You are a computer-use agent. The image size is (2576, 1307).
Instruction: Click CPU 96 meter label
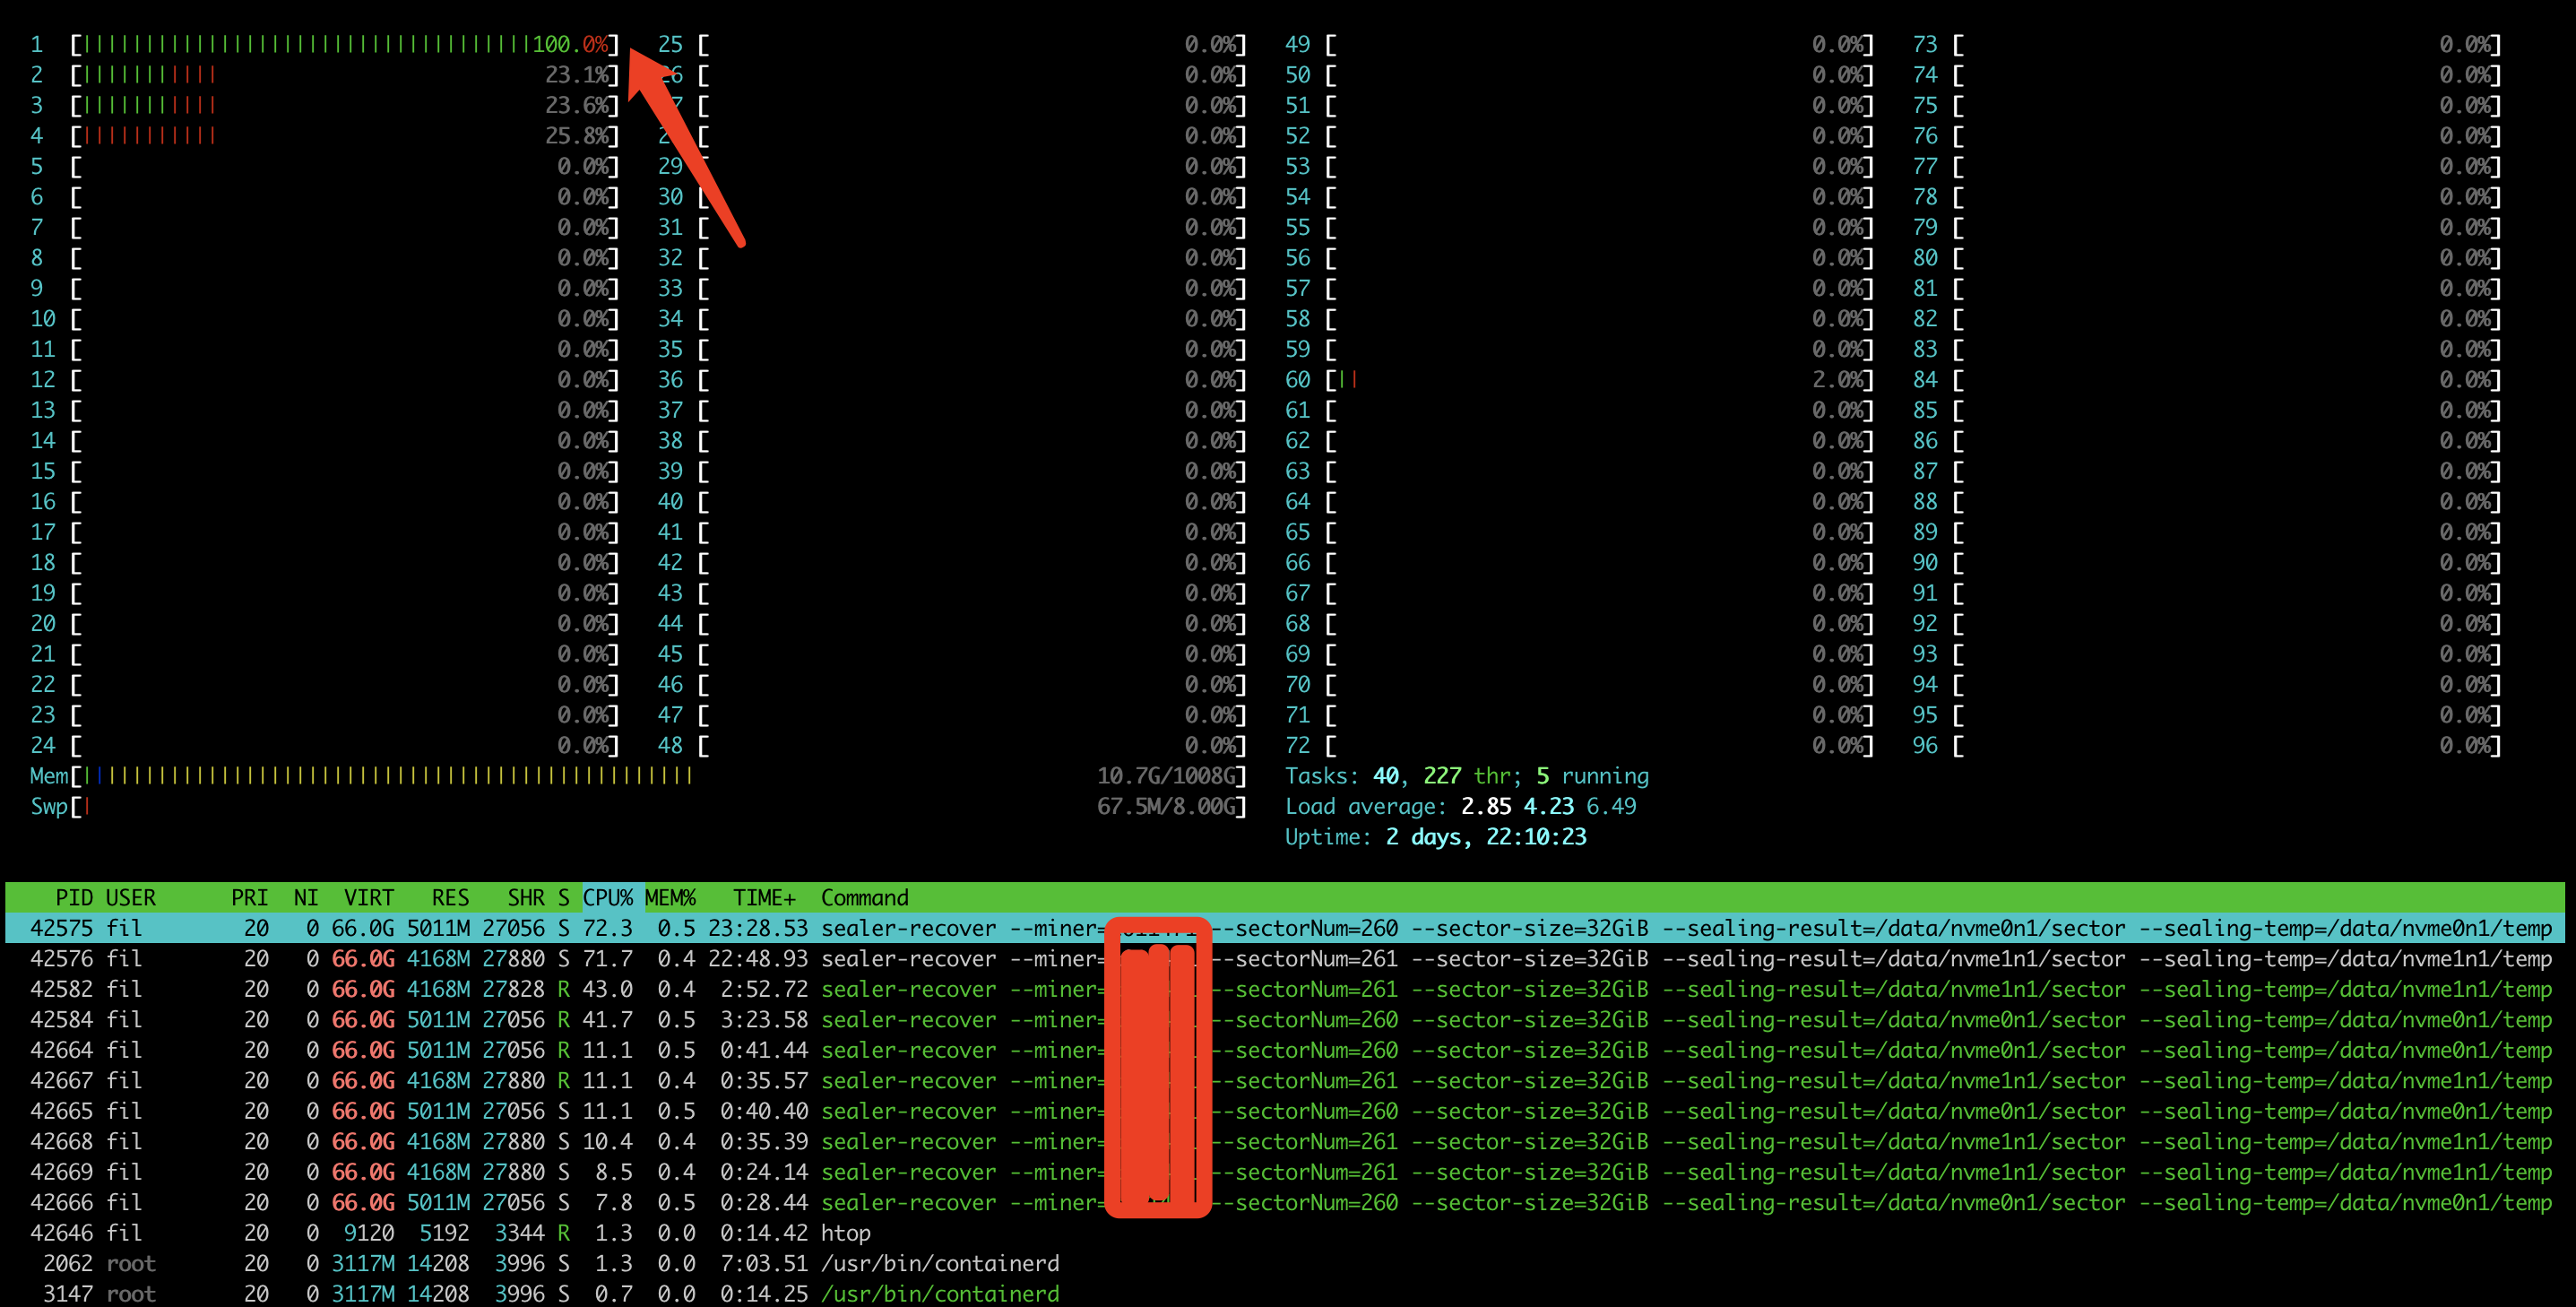coord(1925,745)
